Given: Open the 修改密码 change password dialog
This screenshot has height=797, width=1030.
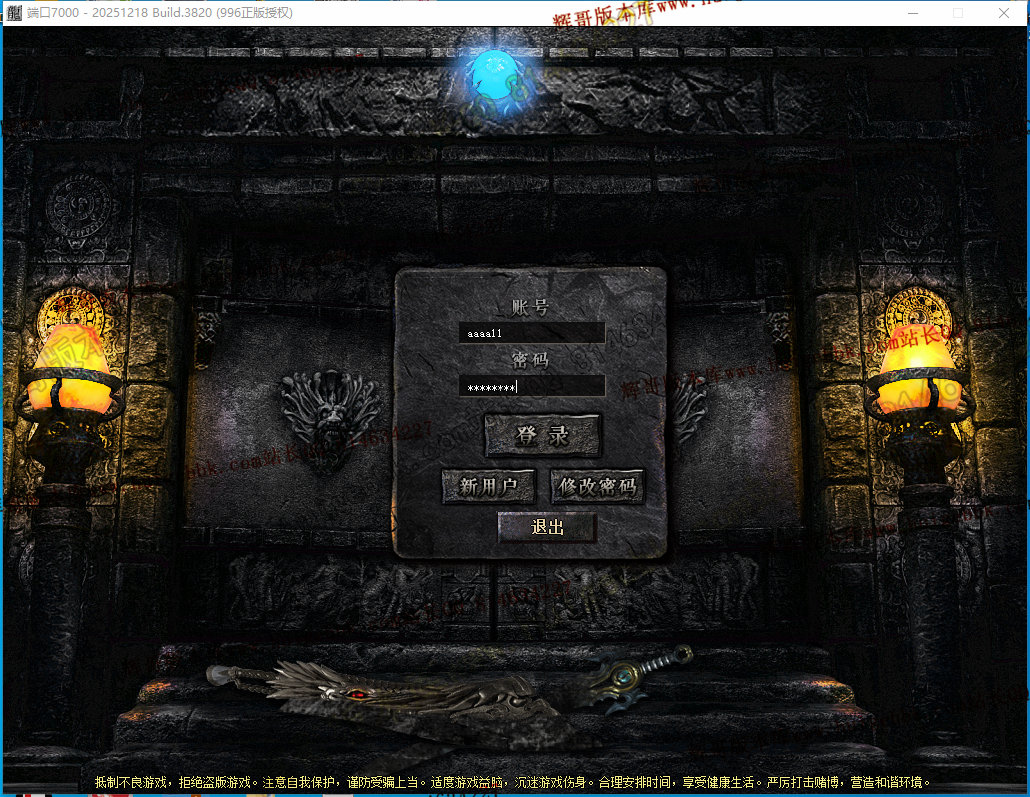Looking at the screenshot, I should click(x=597, y=486).
